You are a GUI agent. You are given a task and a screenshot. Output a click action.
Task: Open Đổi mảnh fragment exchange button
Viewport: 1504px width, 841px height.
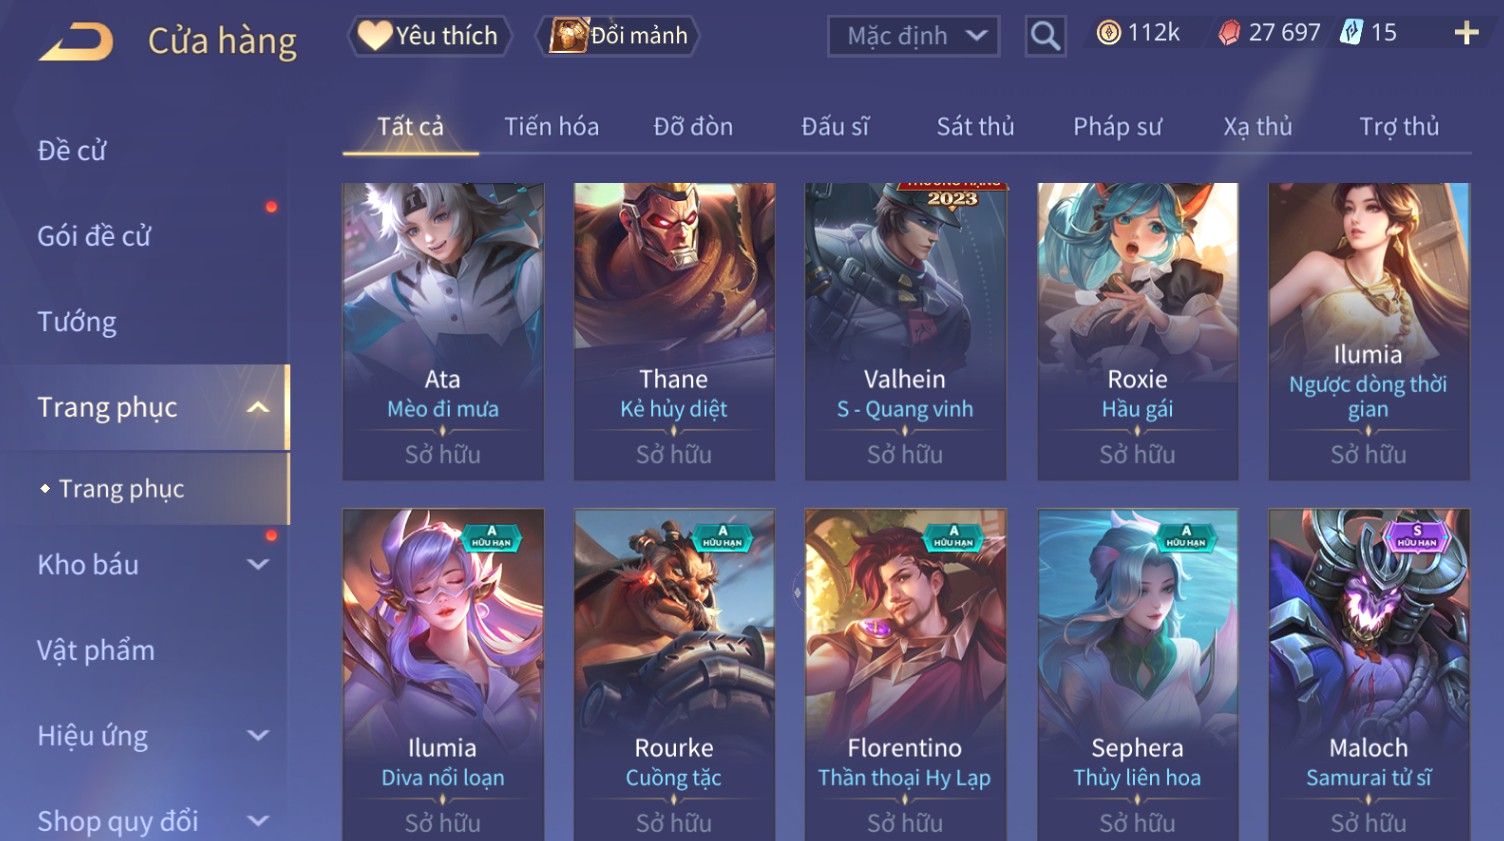point(617,36)
